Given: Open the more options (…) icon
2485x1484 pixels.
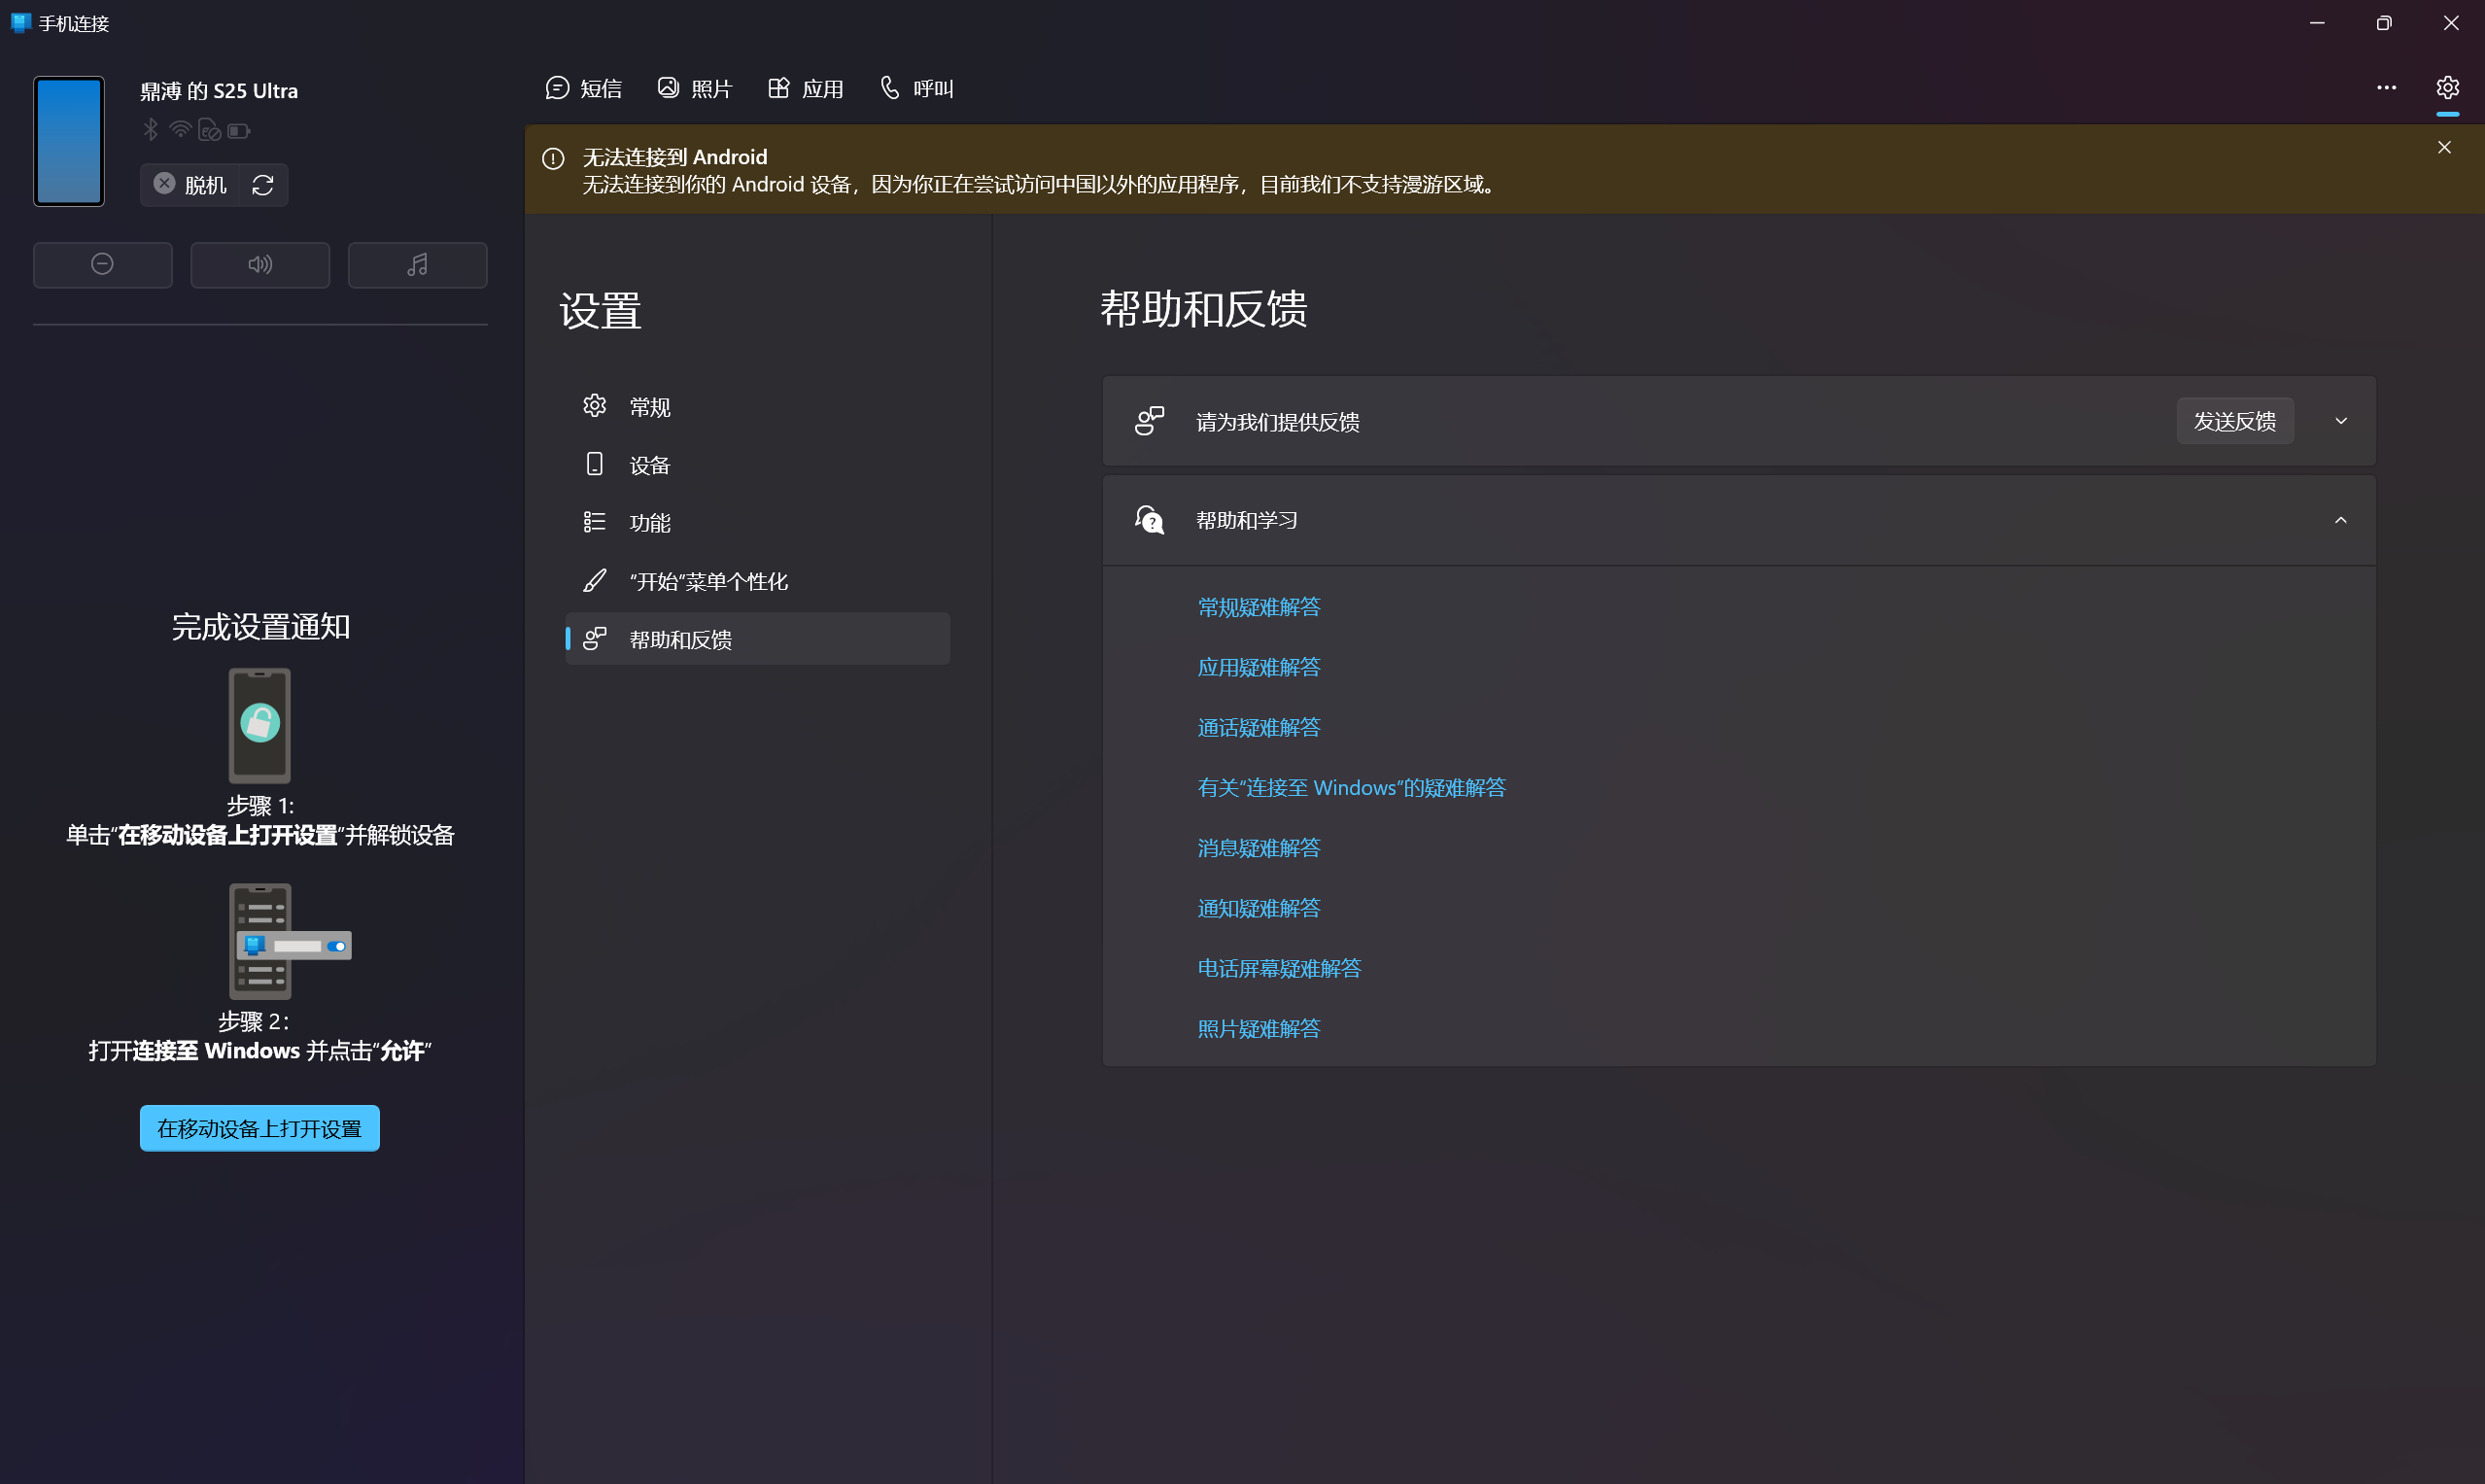Looking at the screenshot, I should tap(2386, 88).
